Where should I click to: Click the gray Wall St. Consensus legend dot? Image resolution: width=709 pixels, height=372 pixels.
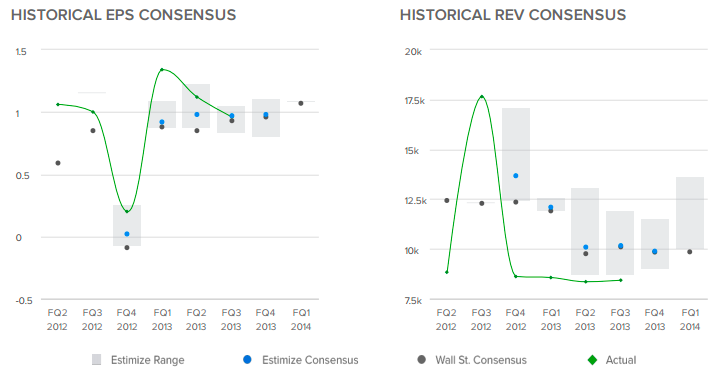coord(421,360)
